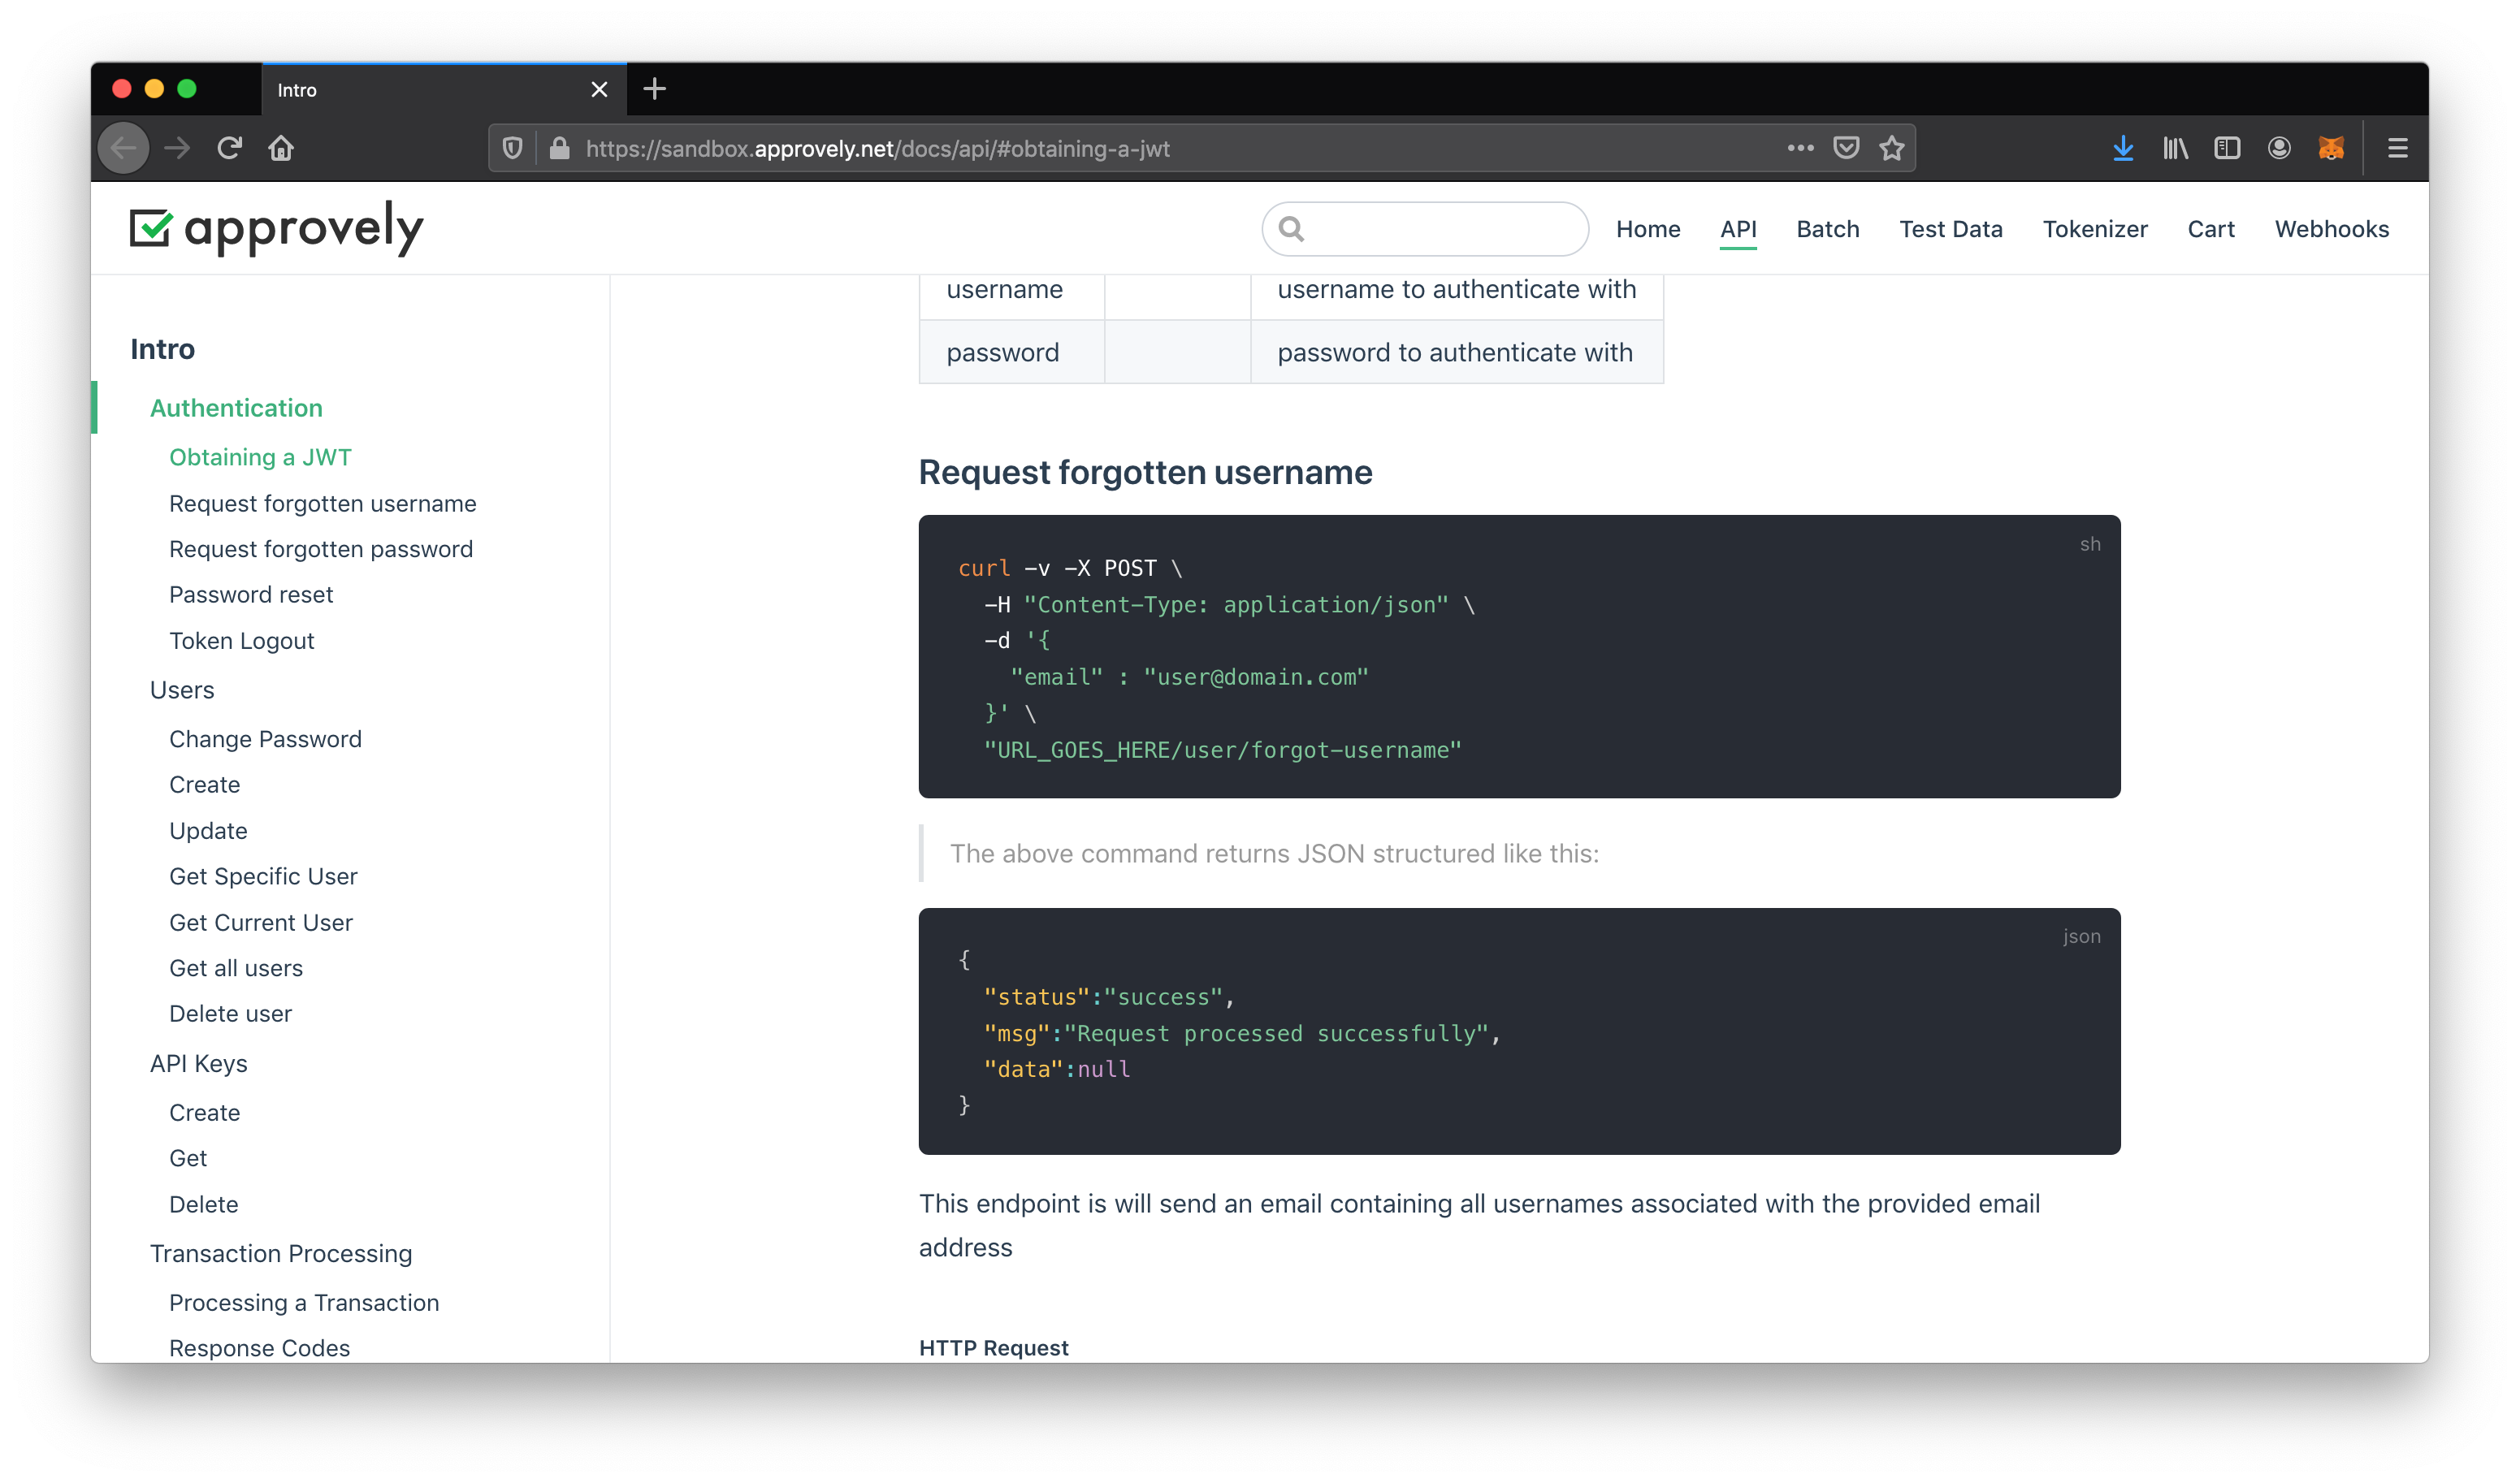Open the MetaMask extension

[2331, 147]
